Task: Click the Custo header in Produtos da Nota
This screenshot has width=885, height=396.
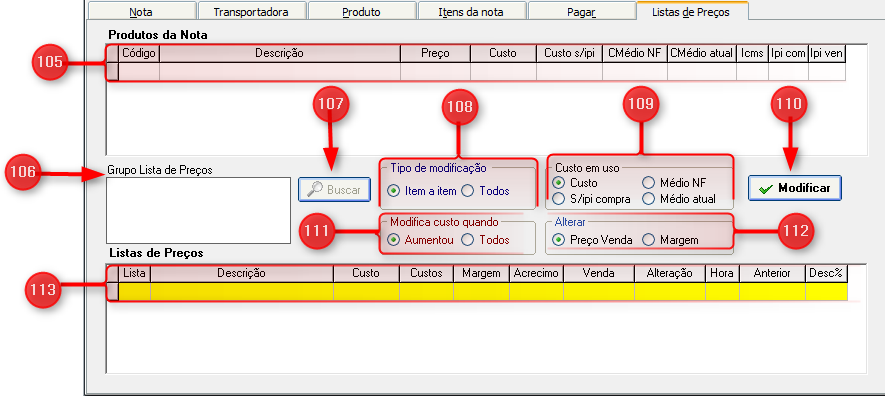Action: 503,53
